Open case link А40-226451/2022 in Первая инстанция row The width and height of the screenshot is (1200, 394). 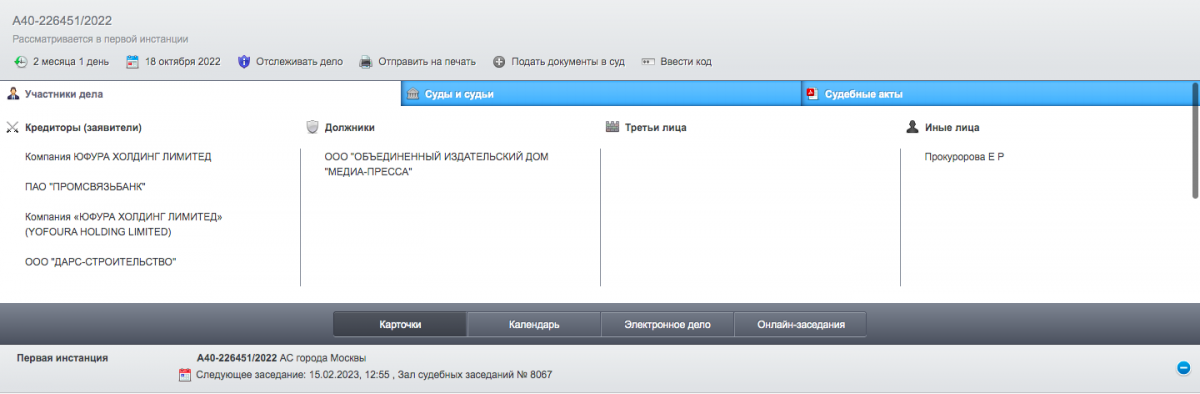click(x=237, y=358)
